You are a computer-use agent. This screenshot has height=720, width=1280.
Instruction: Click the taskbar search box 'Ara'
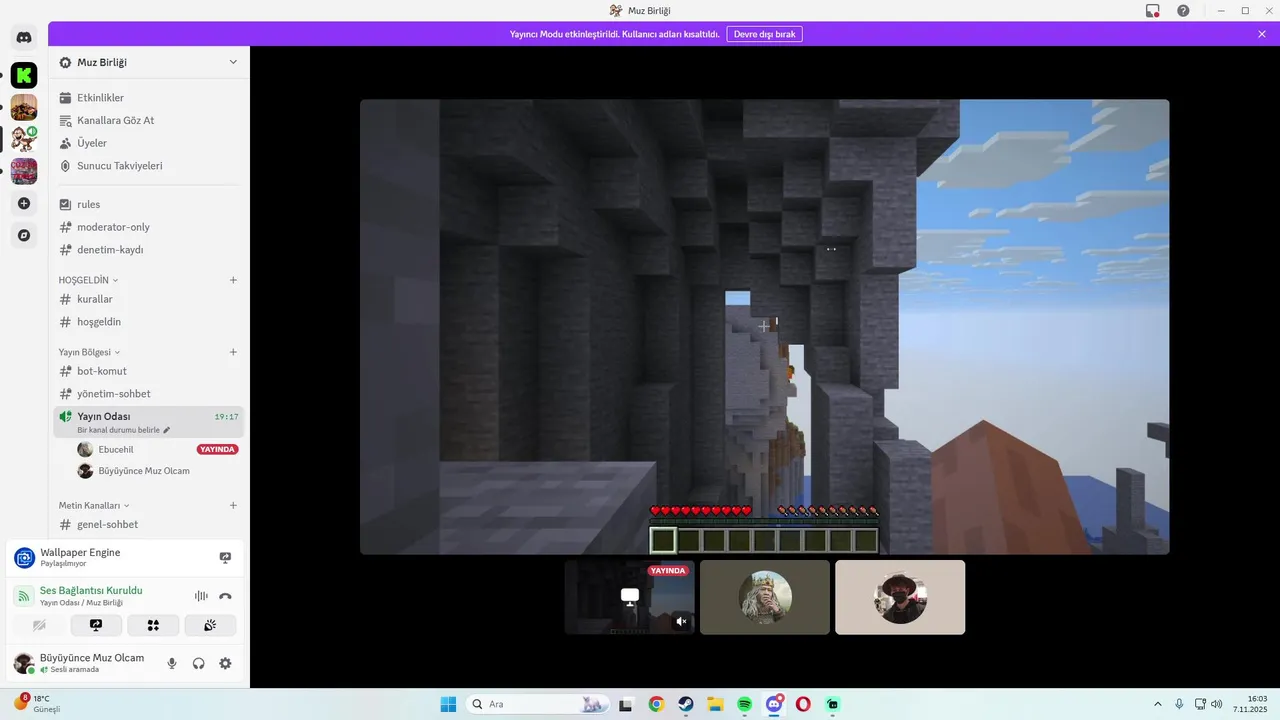point(538,704)
